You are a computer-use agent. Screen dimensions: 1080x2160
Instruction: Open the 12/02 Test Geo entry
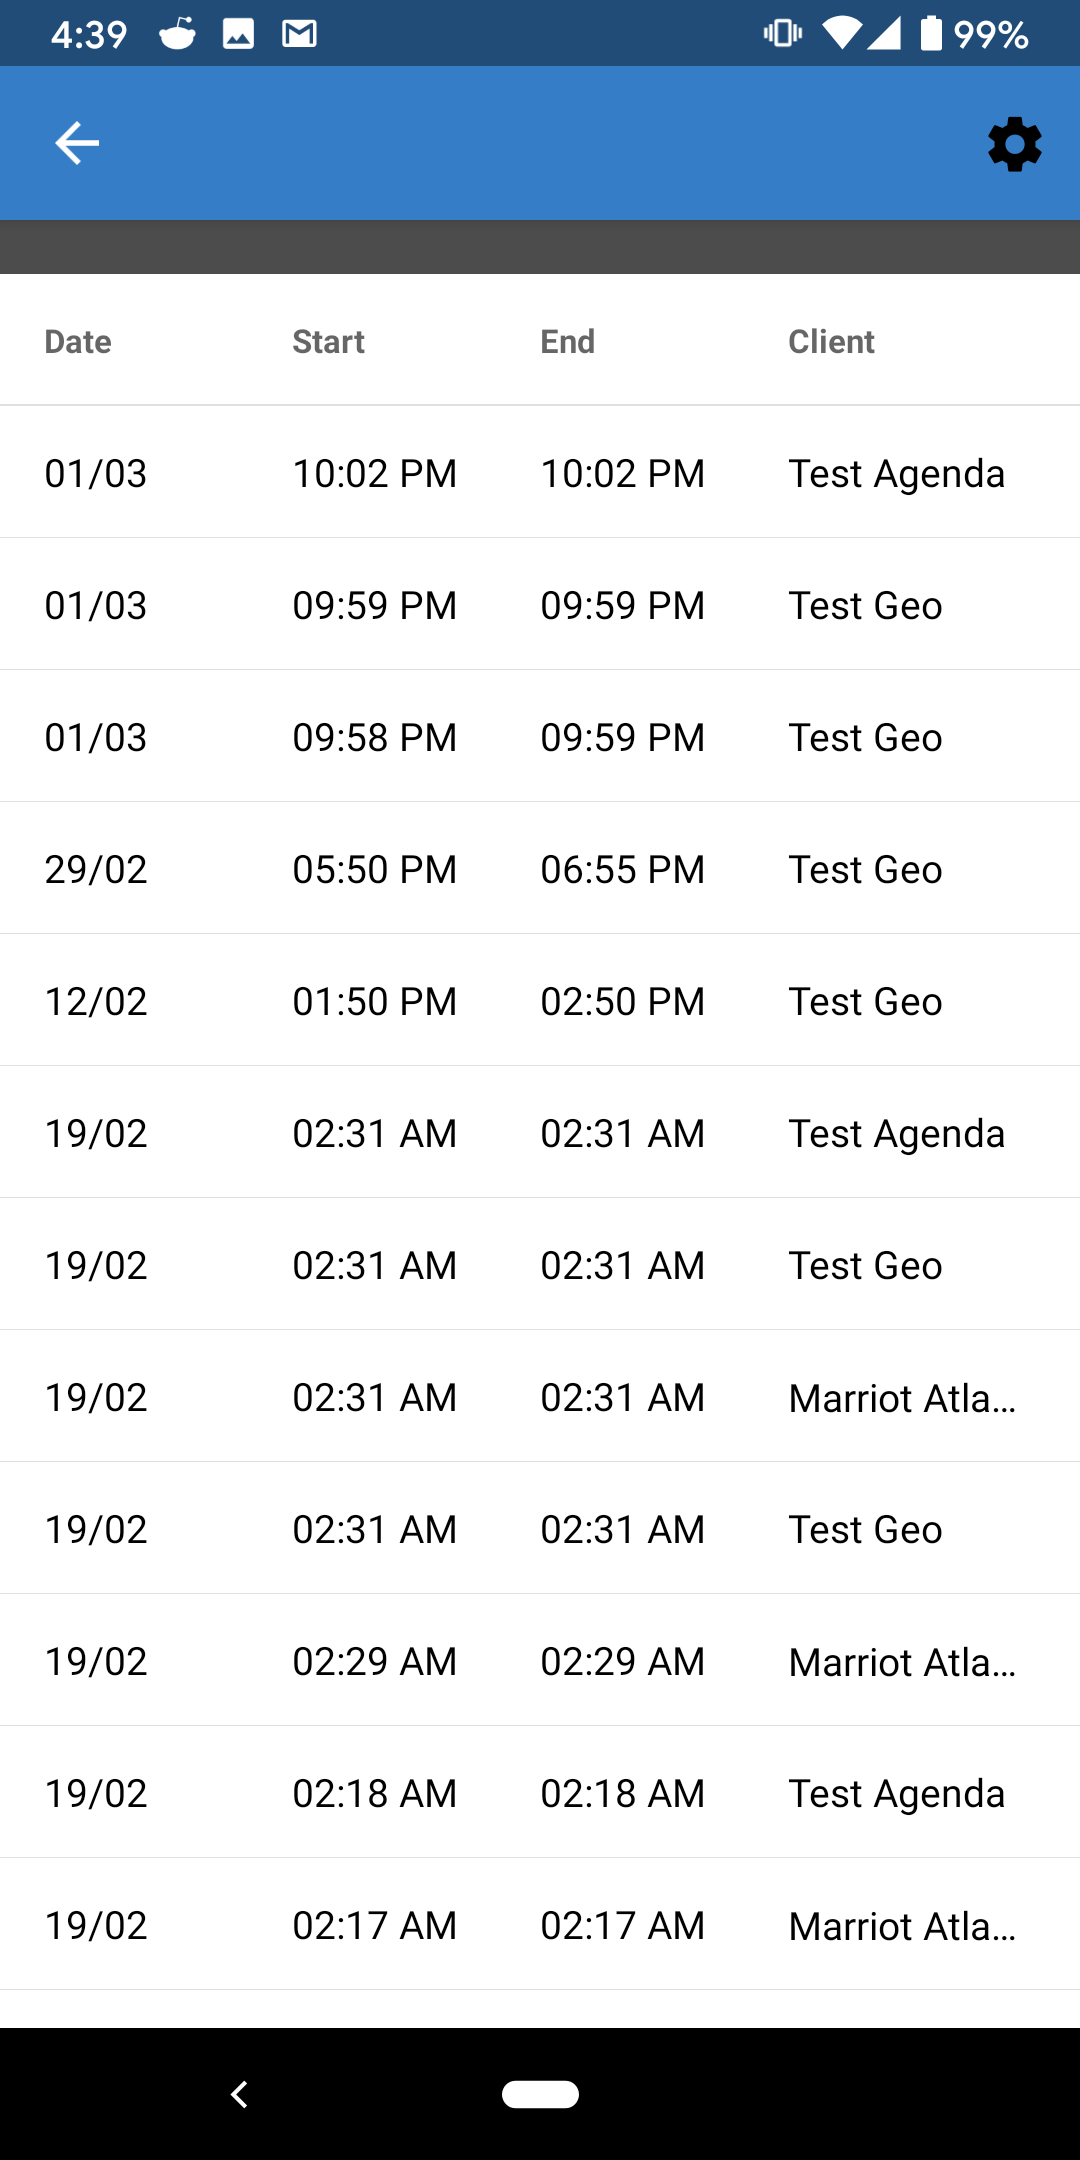(540, 1001)
